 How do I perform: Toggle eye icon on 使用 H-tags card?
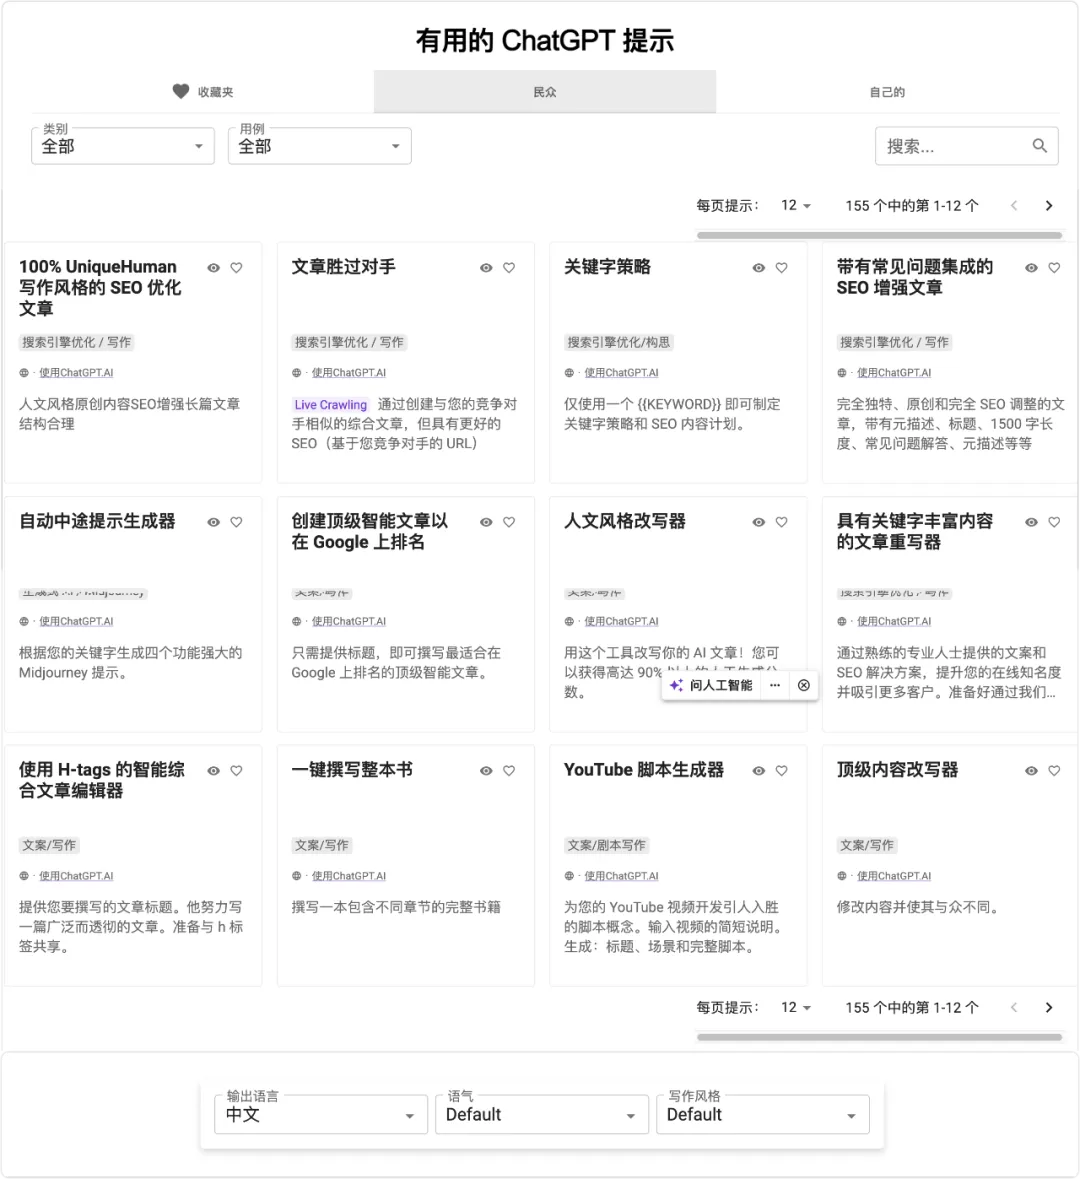pyautogui.click(x=214, y=771)
